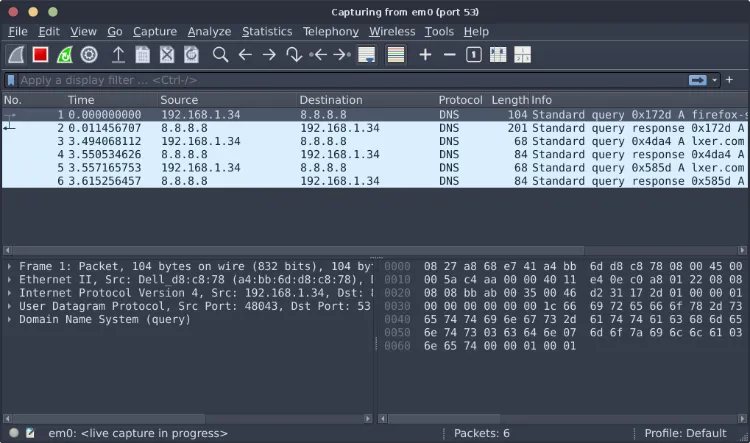Viewport: 750px width, 443px height.
Task: Sort by the No. column header
Action: (x=33, y=100)
